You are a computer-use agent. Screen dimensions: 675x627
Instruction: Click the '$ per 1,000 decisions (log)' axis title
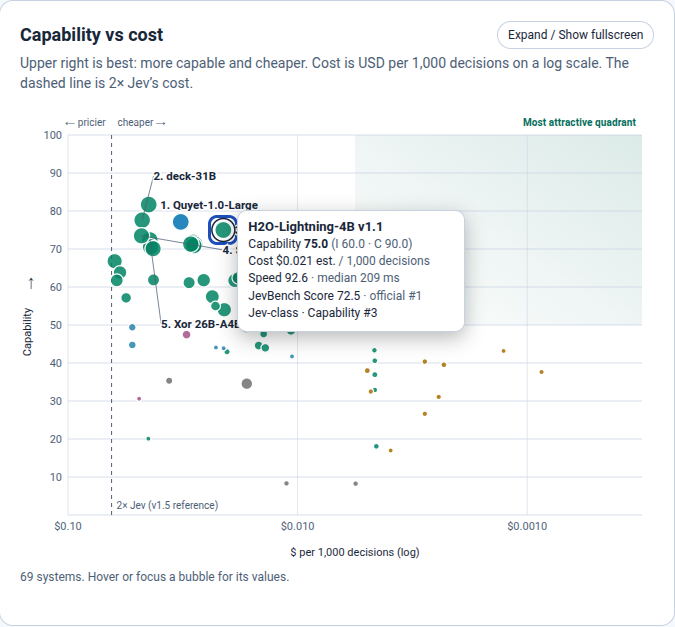click(355, 552)
